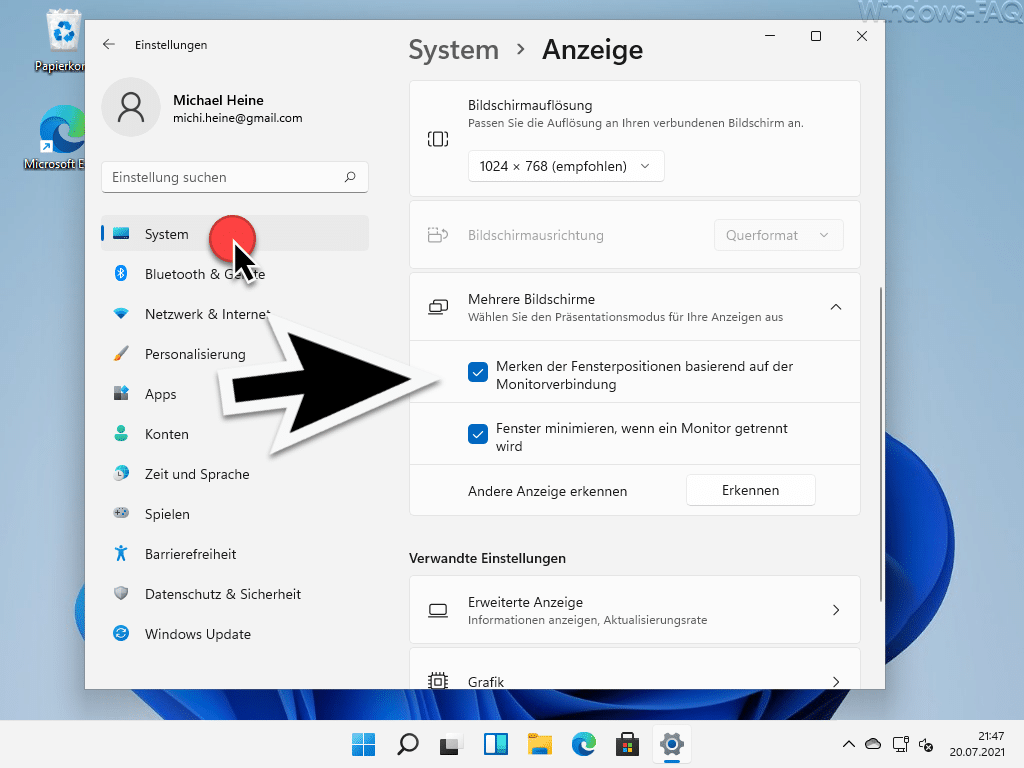Click the Grafik row label

(486, 681)
